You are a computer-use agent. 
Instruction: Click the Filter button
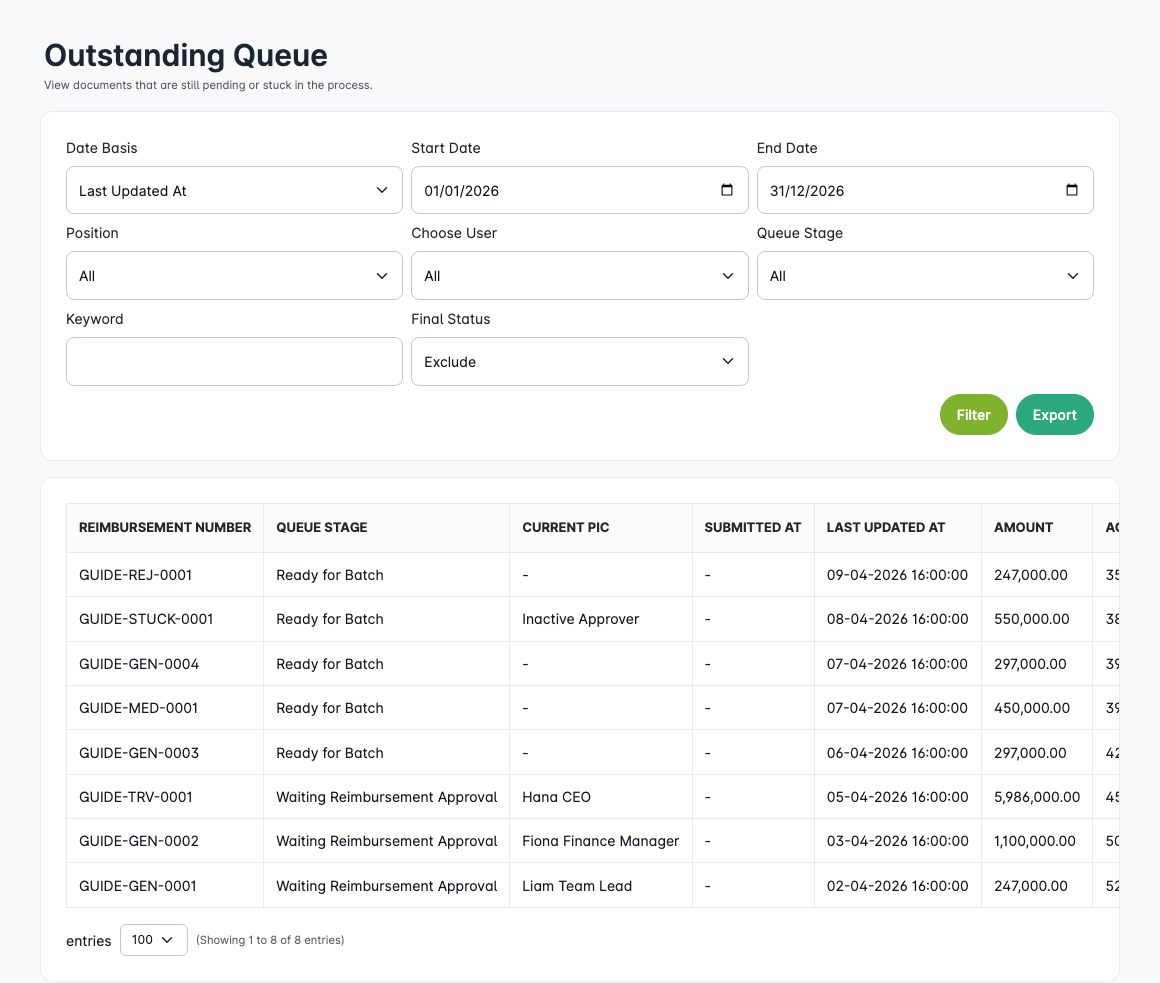point(973,414)
